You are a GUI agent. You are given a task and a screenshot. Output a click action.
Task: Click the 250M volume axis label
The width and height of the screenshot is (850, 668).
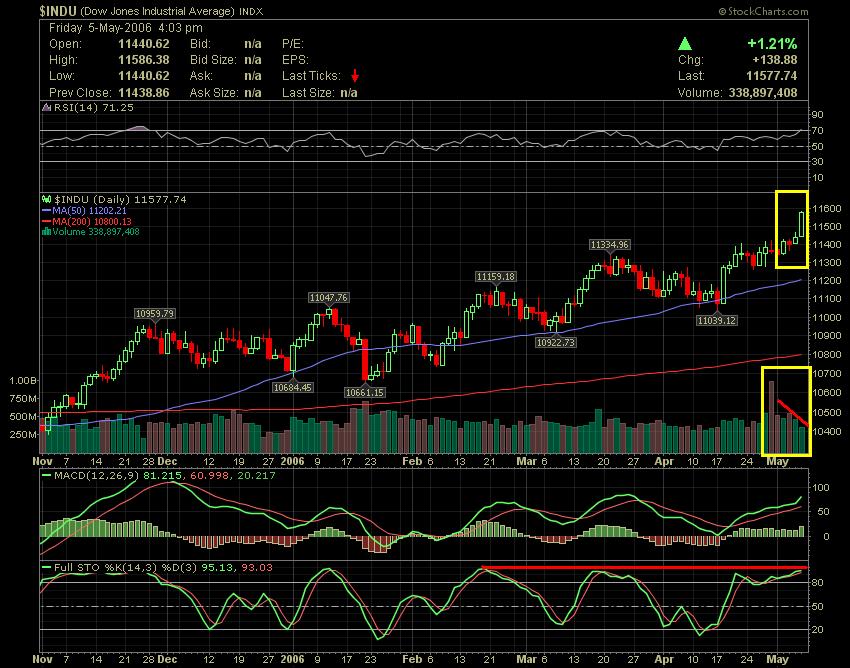[x=24, y=434]
